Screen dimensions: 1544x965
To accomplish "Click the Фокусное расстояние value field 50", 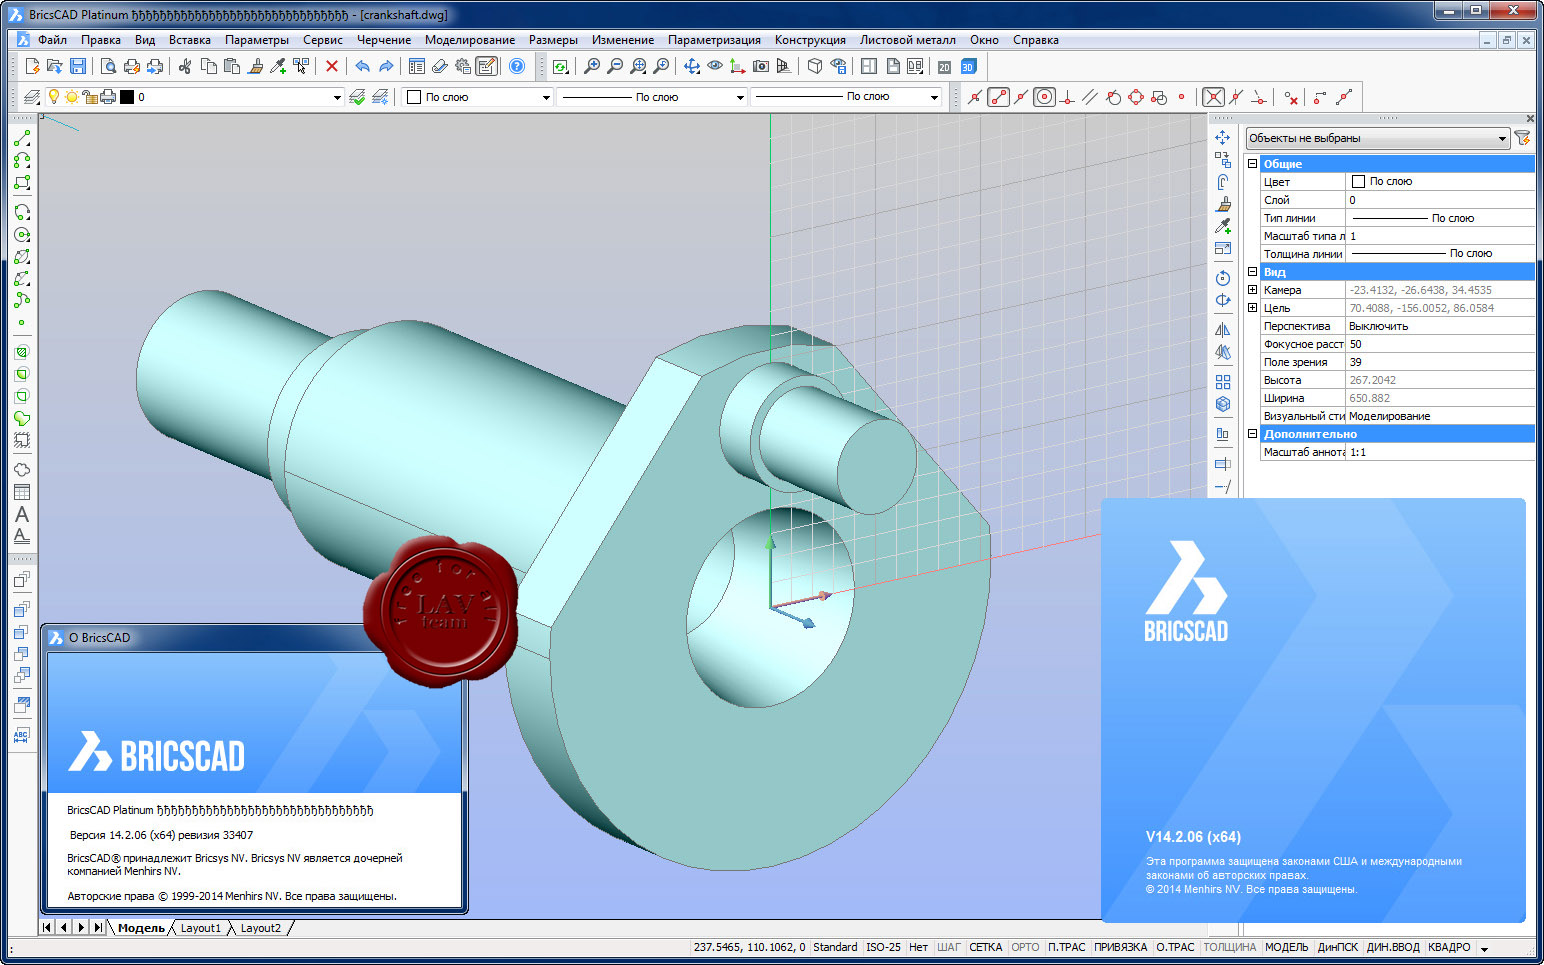I will pos(1440,344).
